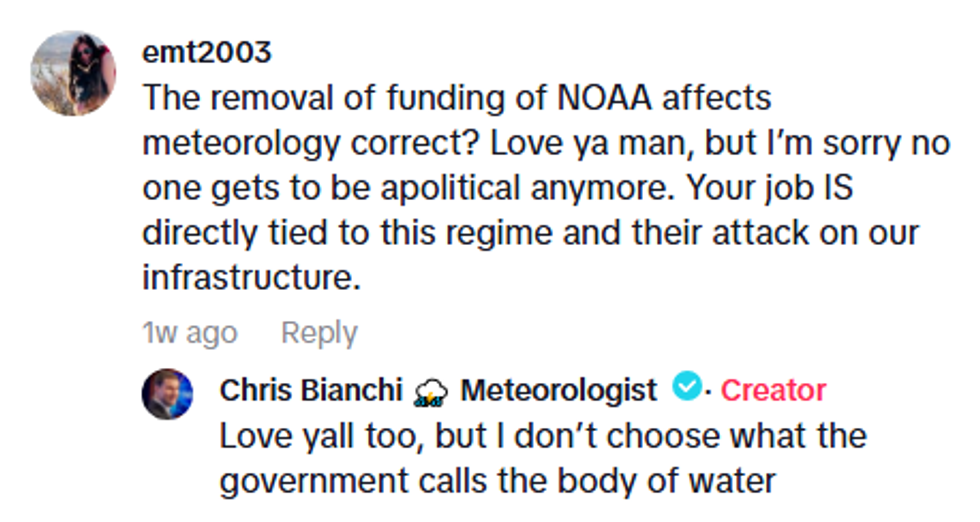Screen dimensions: 980x522
Task: Click the line "government calls the body of water"
Action: coord(497,481)
